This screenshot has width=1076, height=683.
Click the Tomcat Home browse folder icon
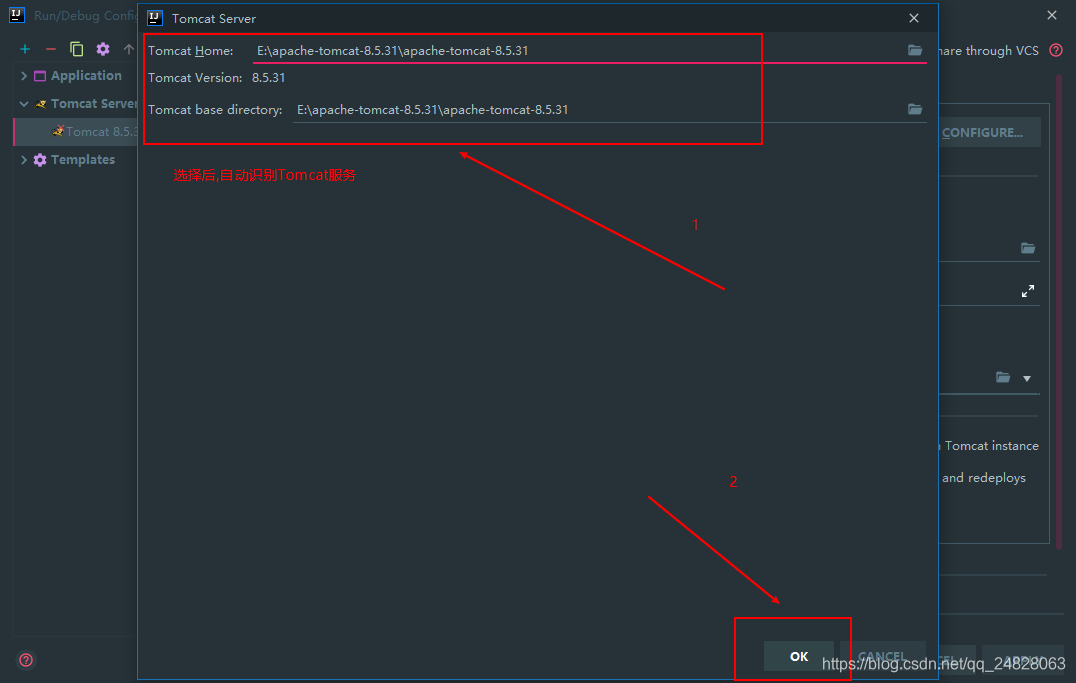pos(915,50)
